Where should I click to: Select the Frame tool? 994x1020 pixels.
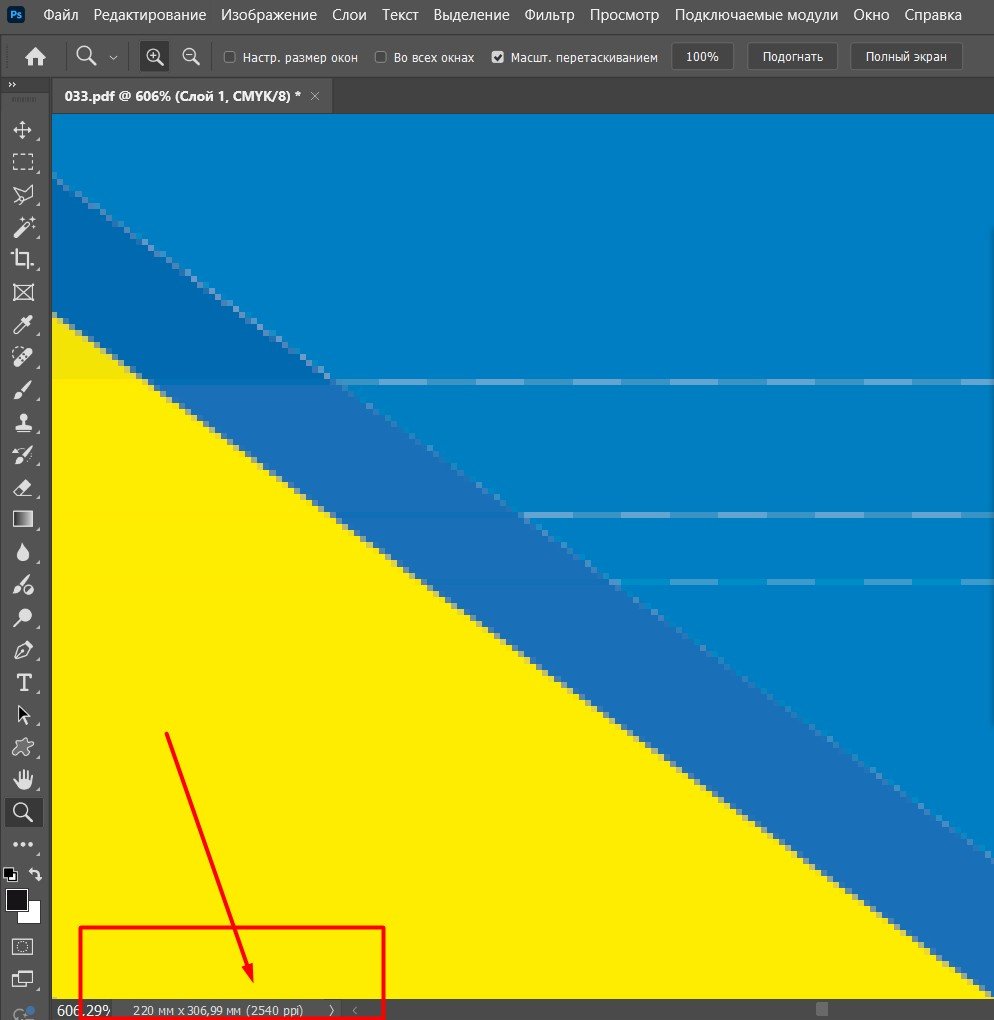pos(23,292)
